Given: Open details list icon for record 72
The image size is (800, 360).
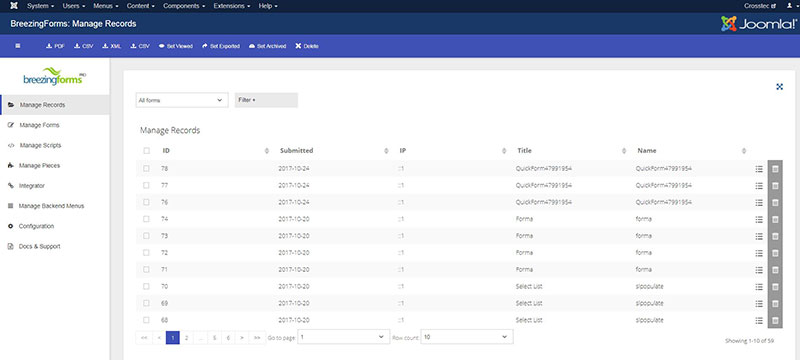Looking at the screenshot, I should [759, 253].
